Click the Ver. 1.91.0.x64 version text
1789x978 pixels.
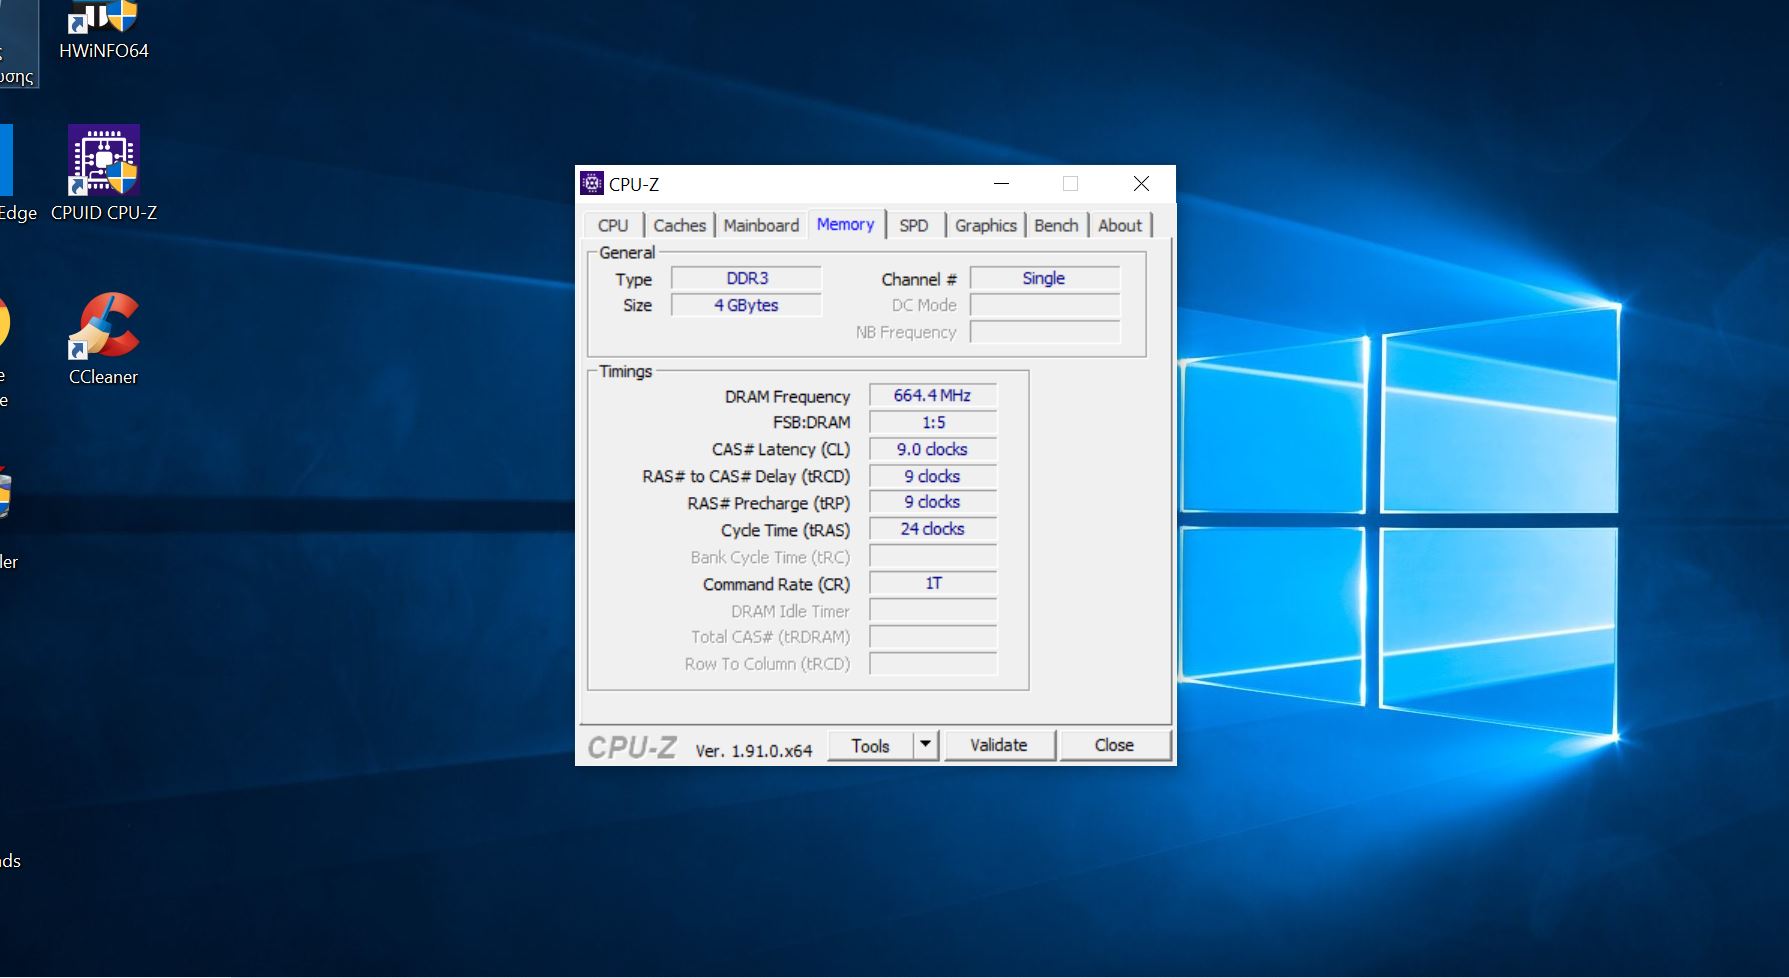[754, 750]
